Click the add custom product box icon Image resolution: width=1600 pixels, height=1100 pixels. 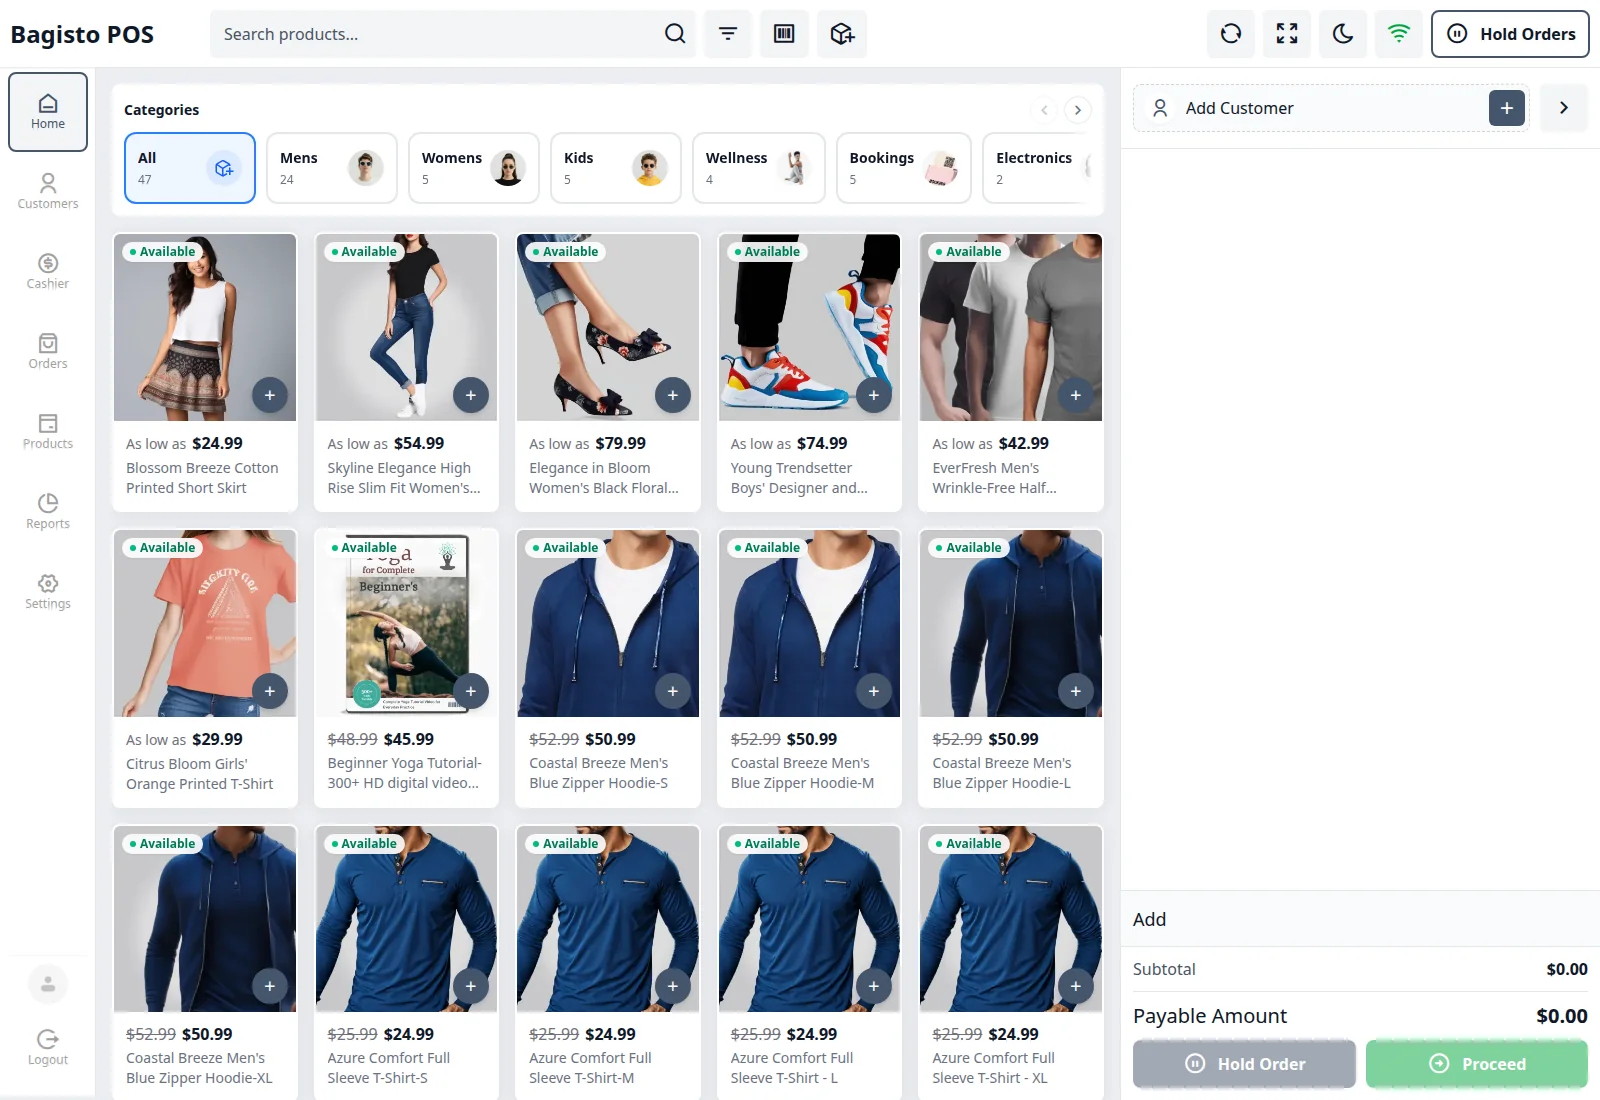(x=842, y=34)
